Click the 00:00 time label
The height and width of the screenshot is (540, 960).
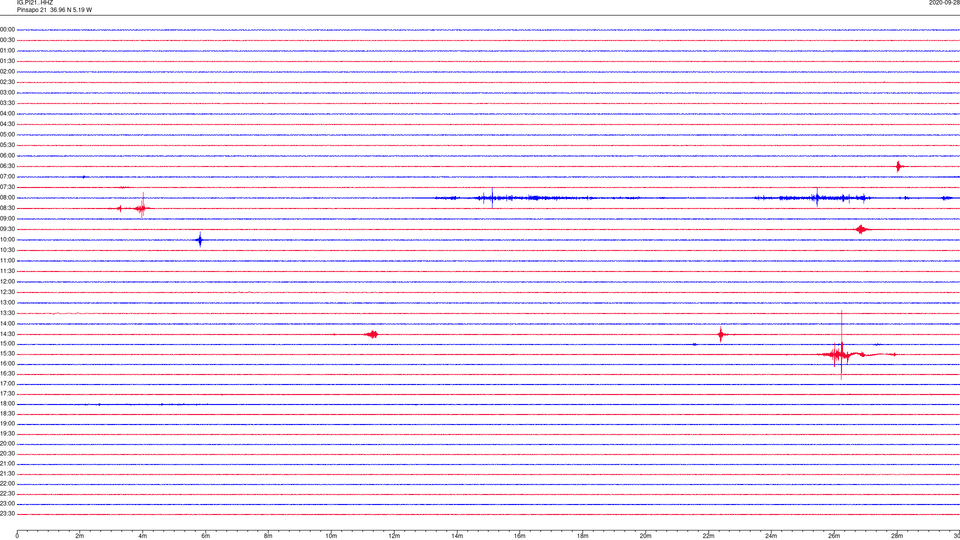pos(7,29)
